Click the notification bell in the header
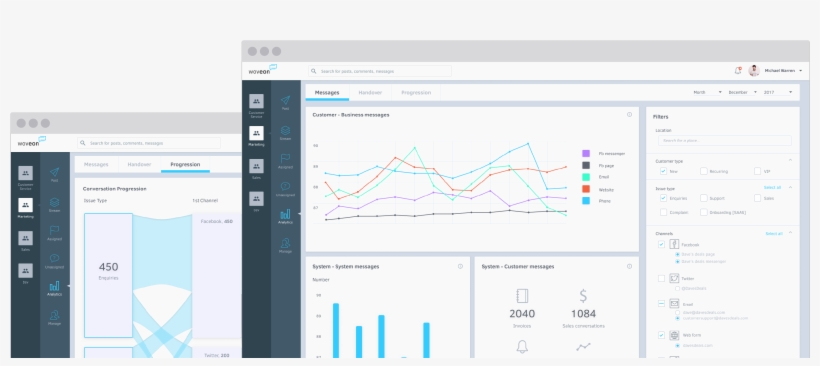Viewport: 820px width, 366px height. 738,71
